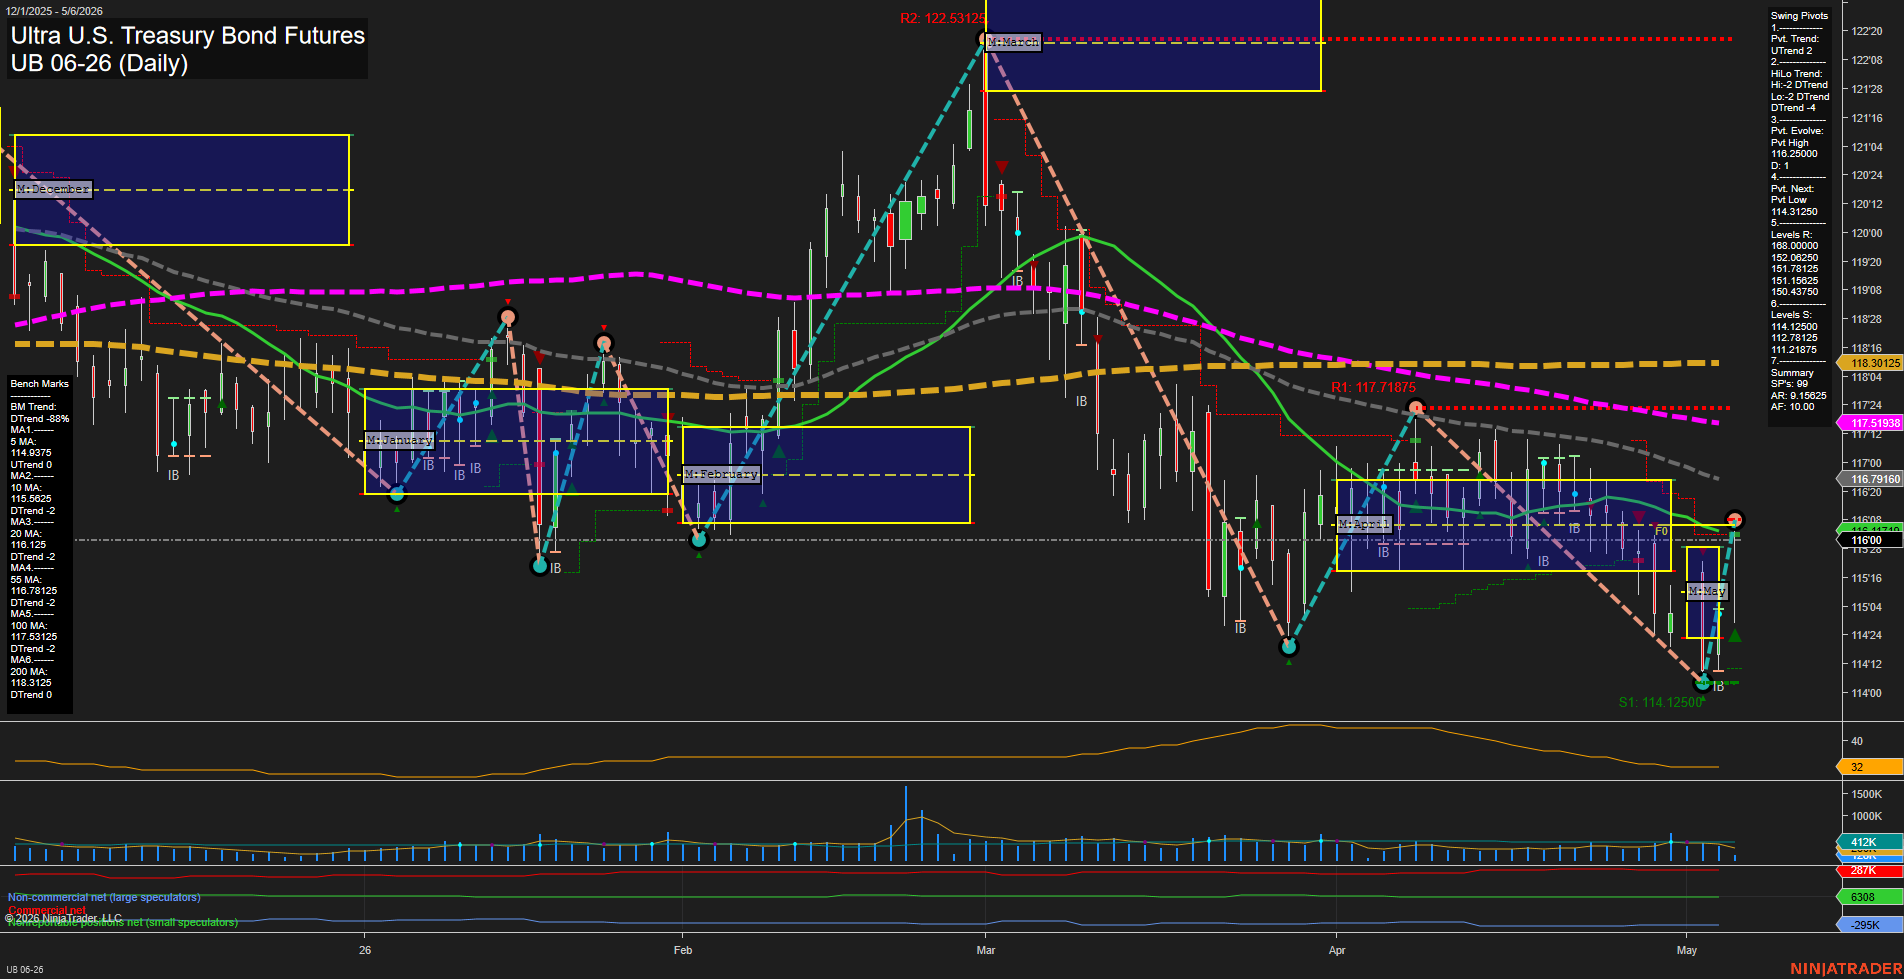Click the Bench Marks panel heading
The height and width of the screenshot is (979, 1904).
(40, 384)
